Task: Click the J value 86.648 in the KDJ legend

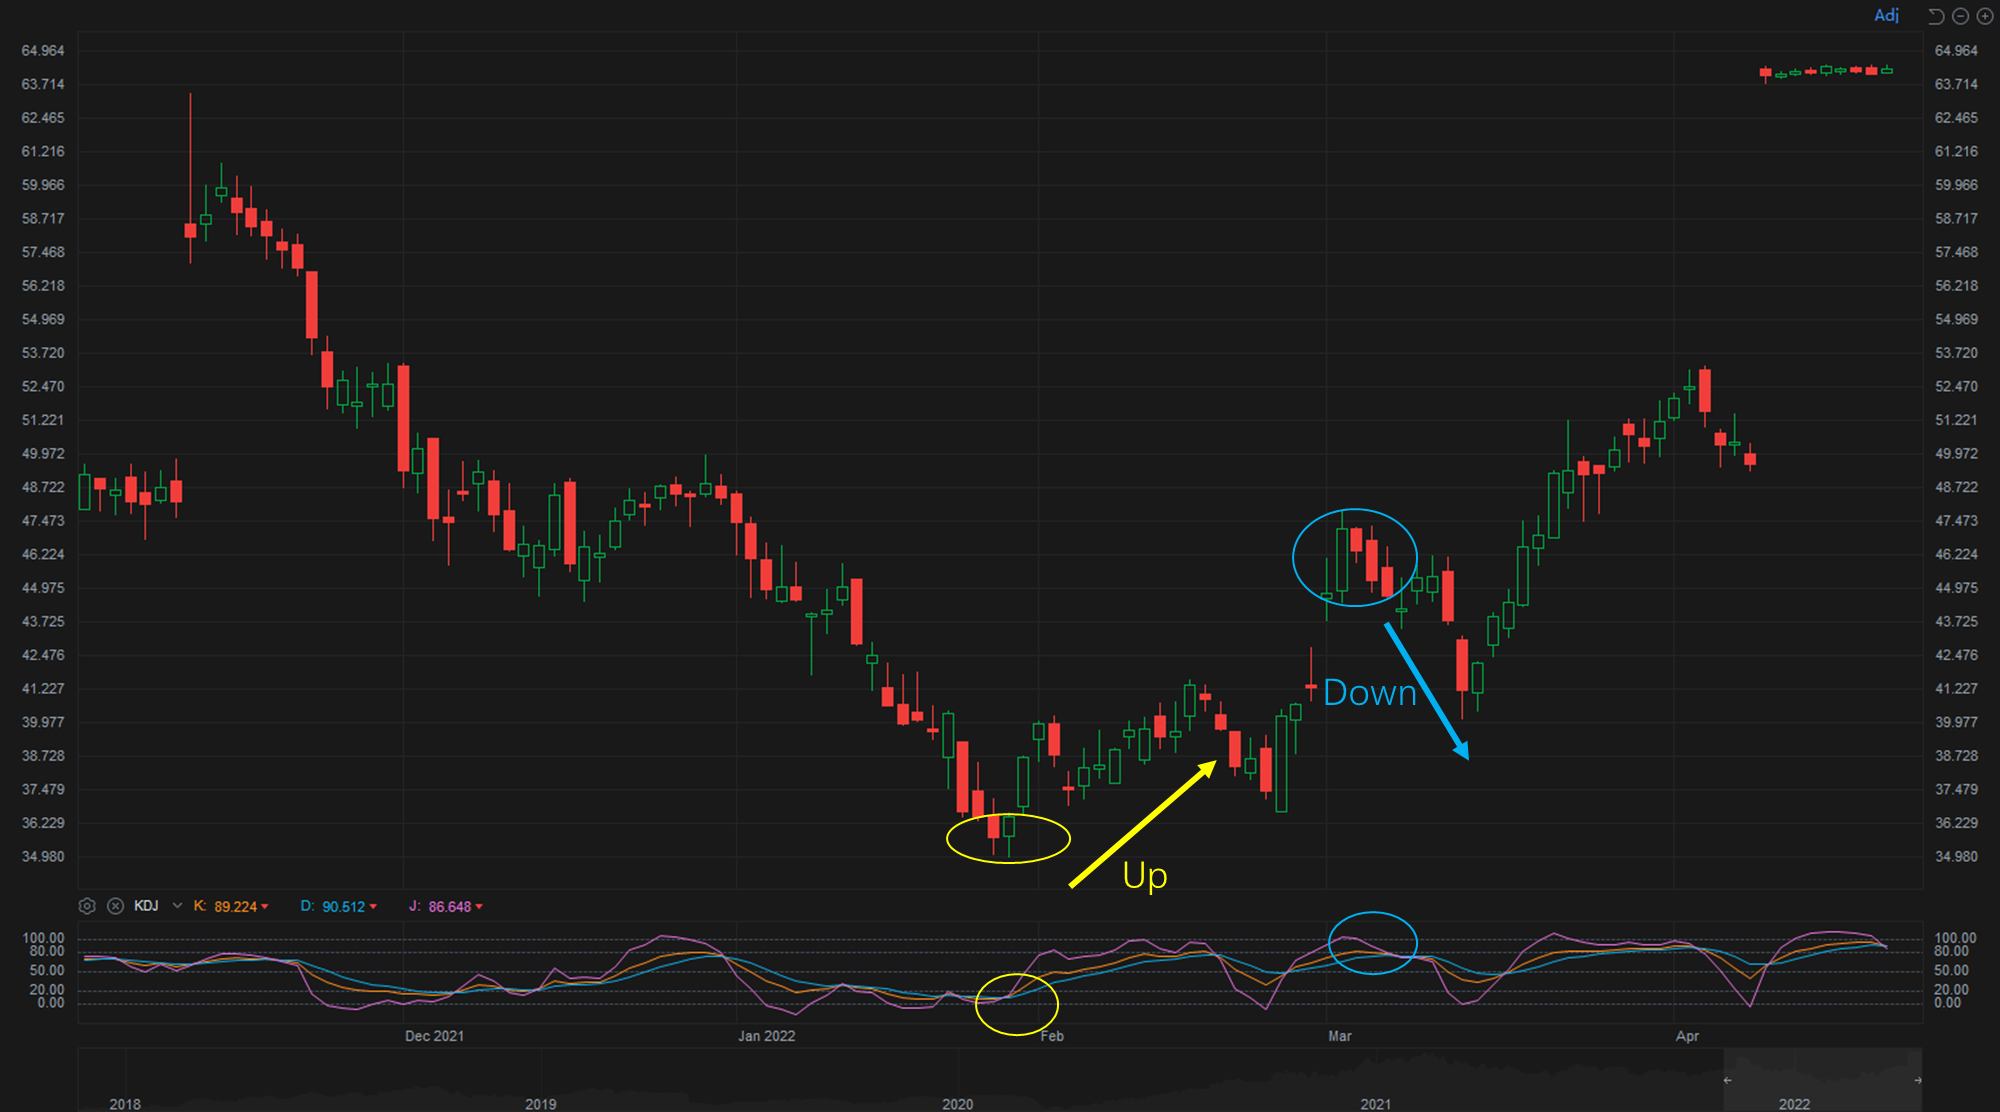Action: click(x=450, y=907)
